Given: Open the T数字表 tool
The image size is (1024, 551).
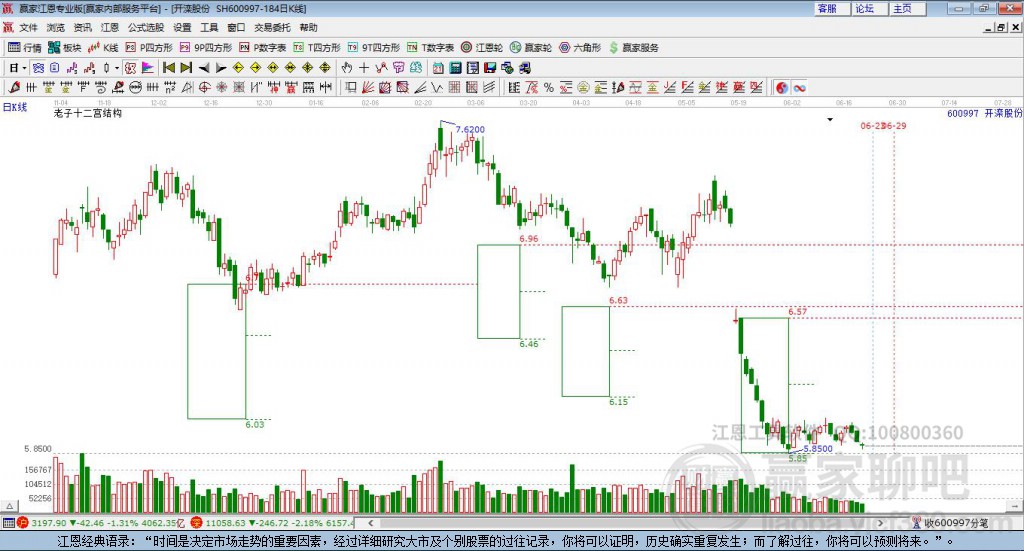Looking at the screenshot, I should click(430, 48).
